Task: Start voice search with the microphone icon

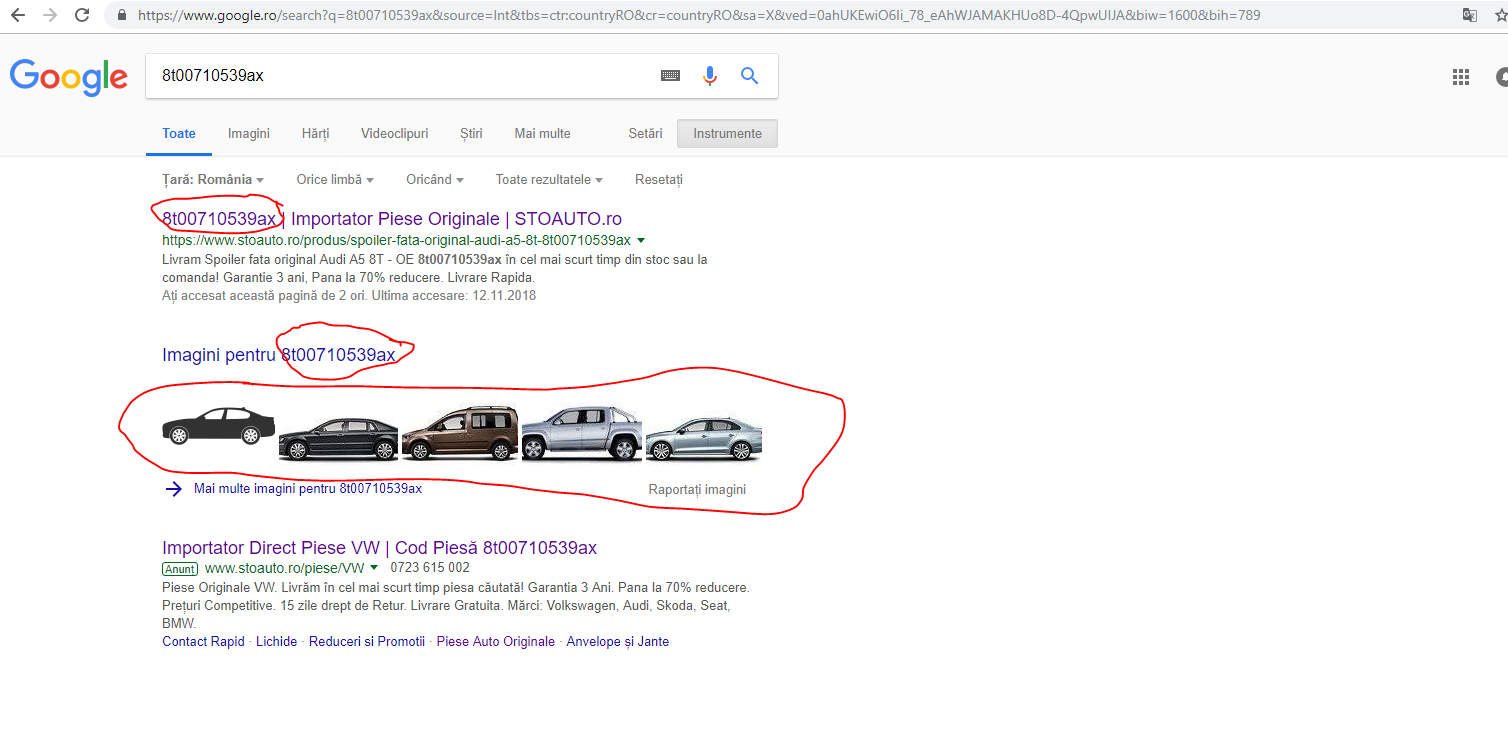Action: tap(710, 76)
